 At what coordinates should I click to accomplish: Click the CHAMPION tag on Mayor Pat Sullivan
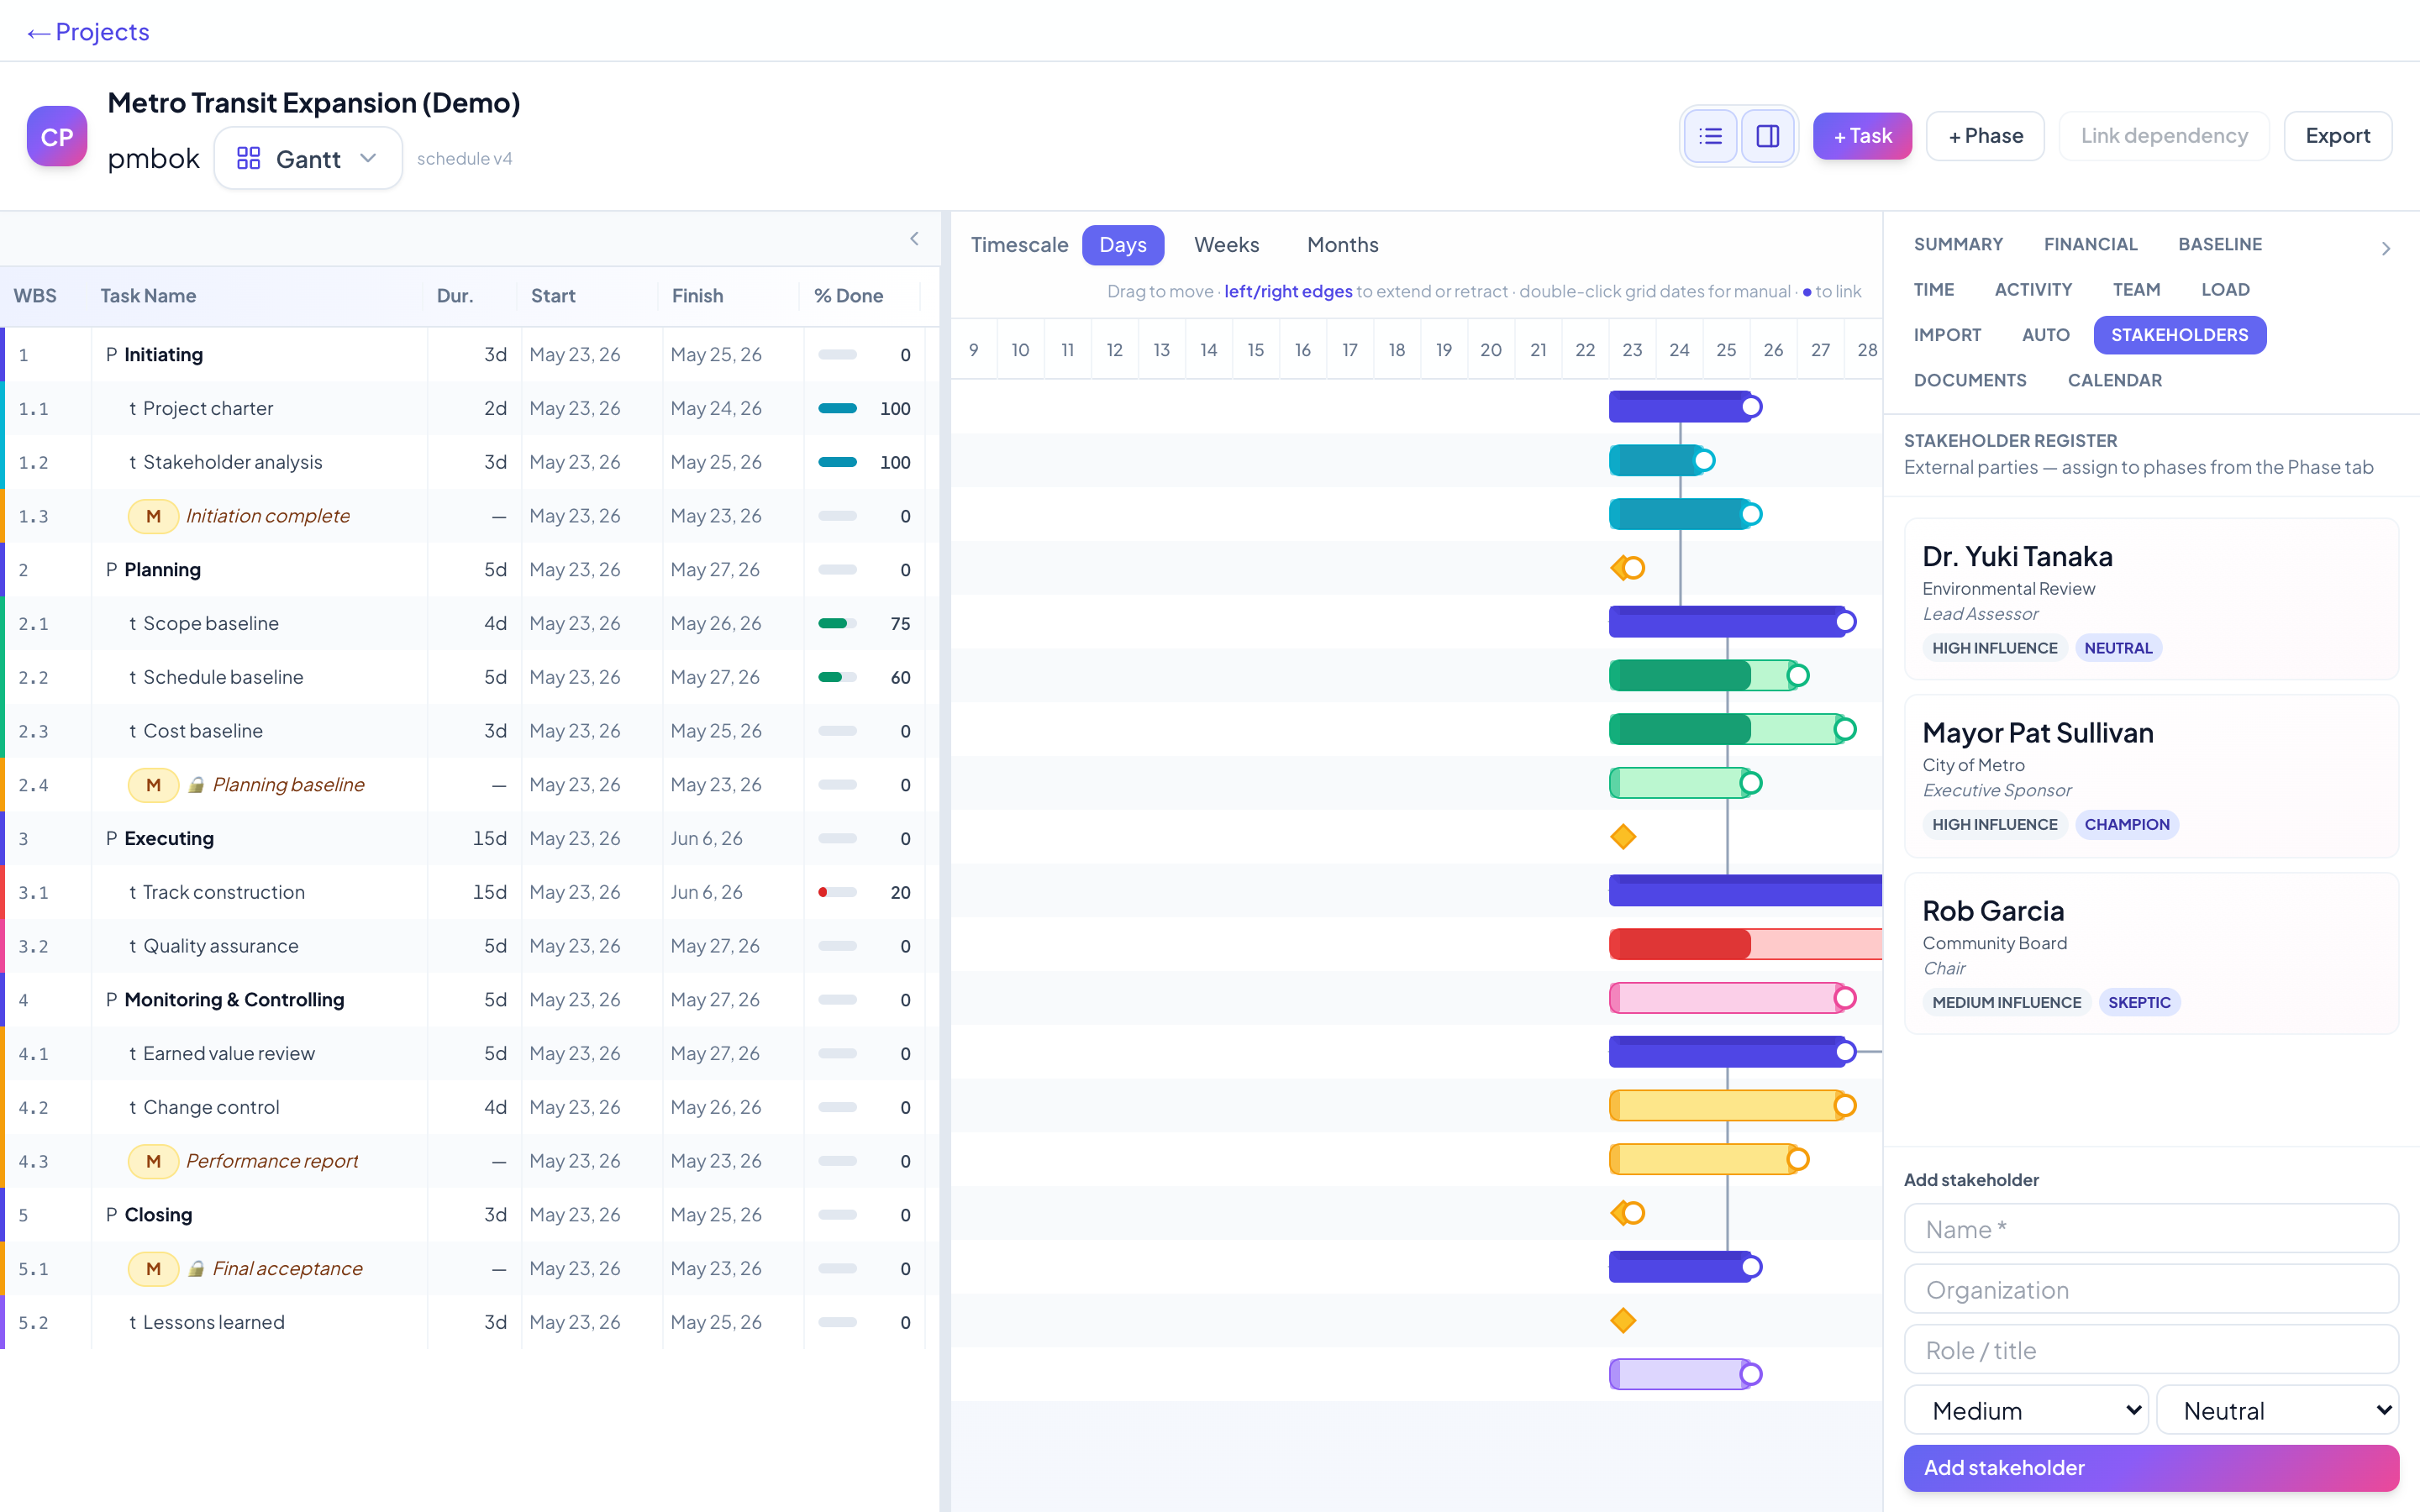pos(2126,824)
